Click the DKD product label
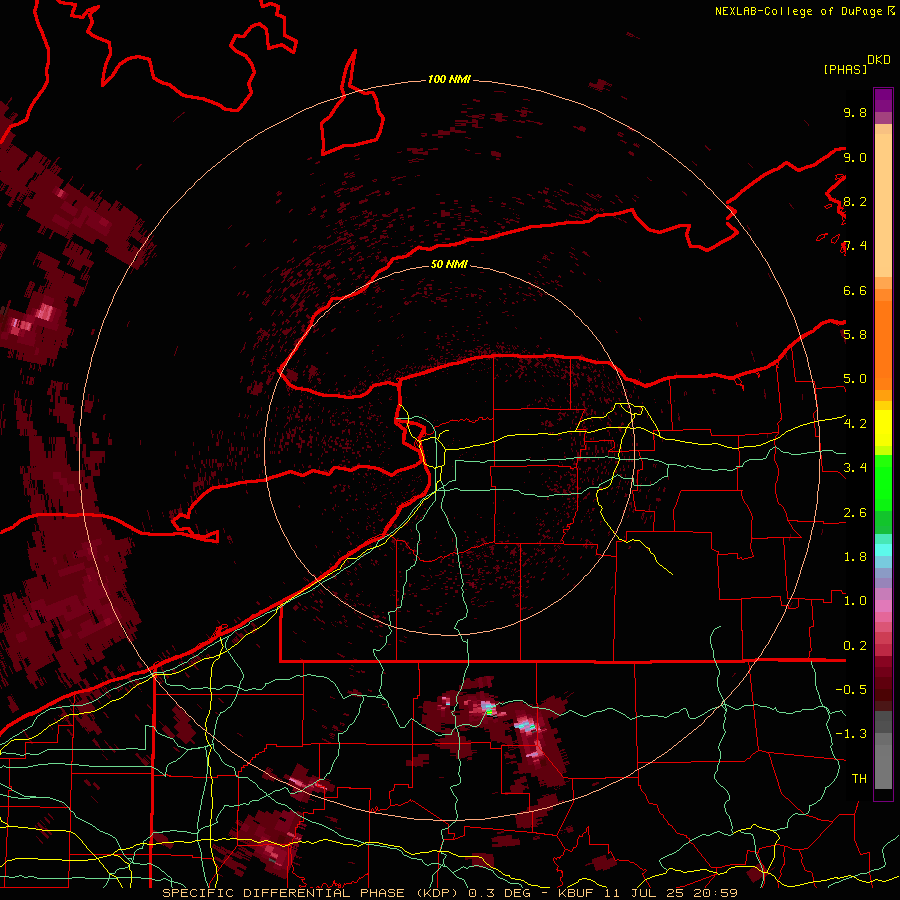 point(879,60)
